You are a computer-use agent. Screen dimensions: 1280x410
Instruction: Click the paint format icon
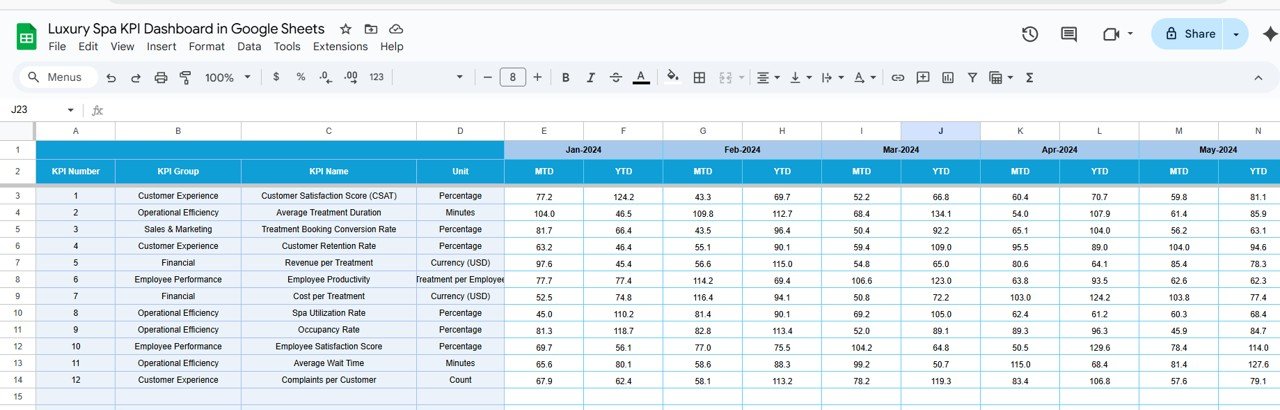(x=185, y=77)
